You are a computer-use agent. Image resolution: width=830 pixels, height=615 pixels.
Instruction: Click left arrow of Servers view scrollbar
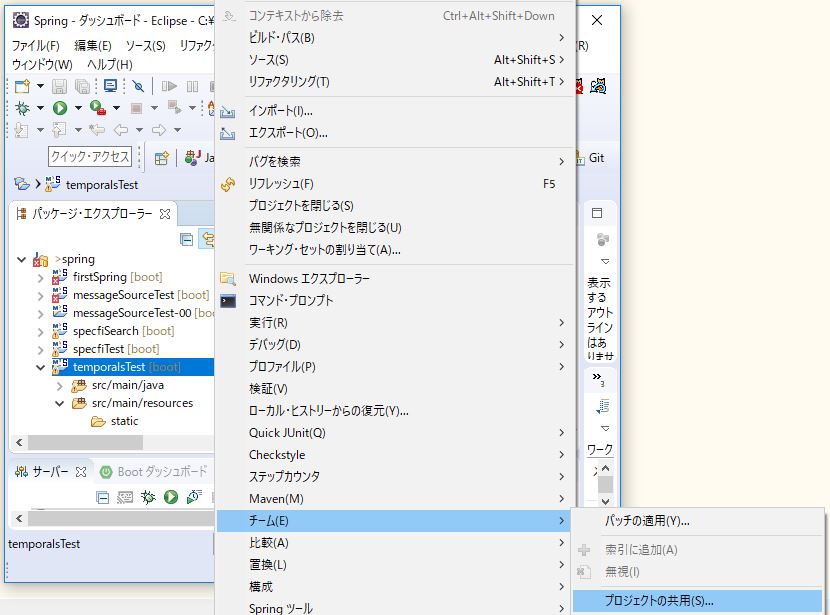19,519
